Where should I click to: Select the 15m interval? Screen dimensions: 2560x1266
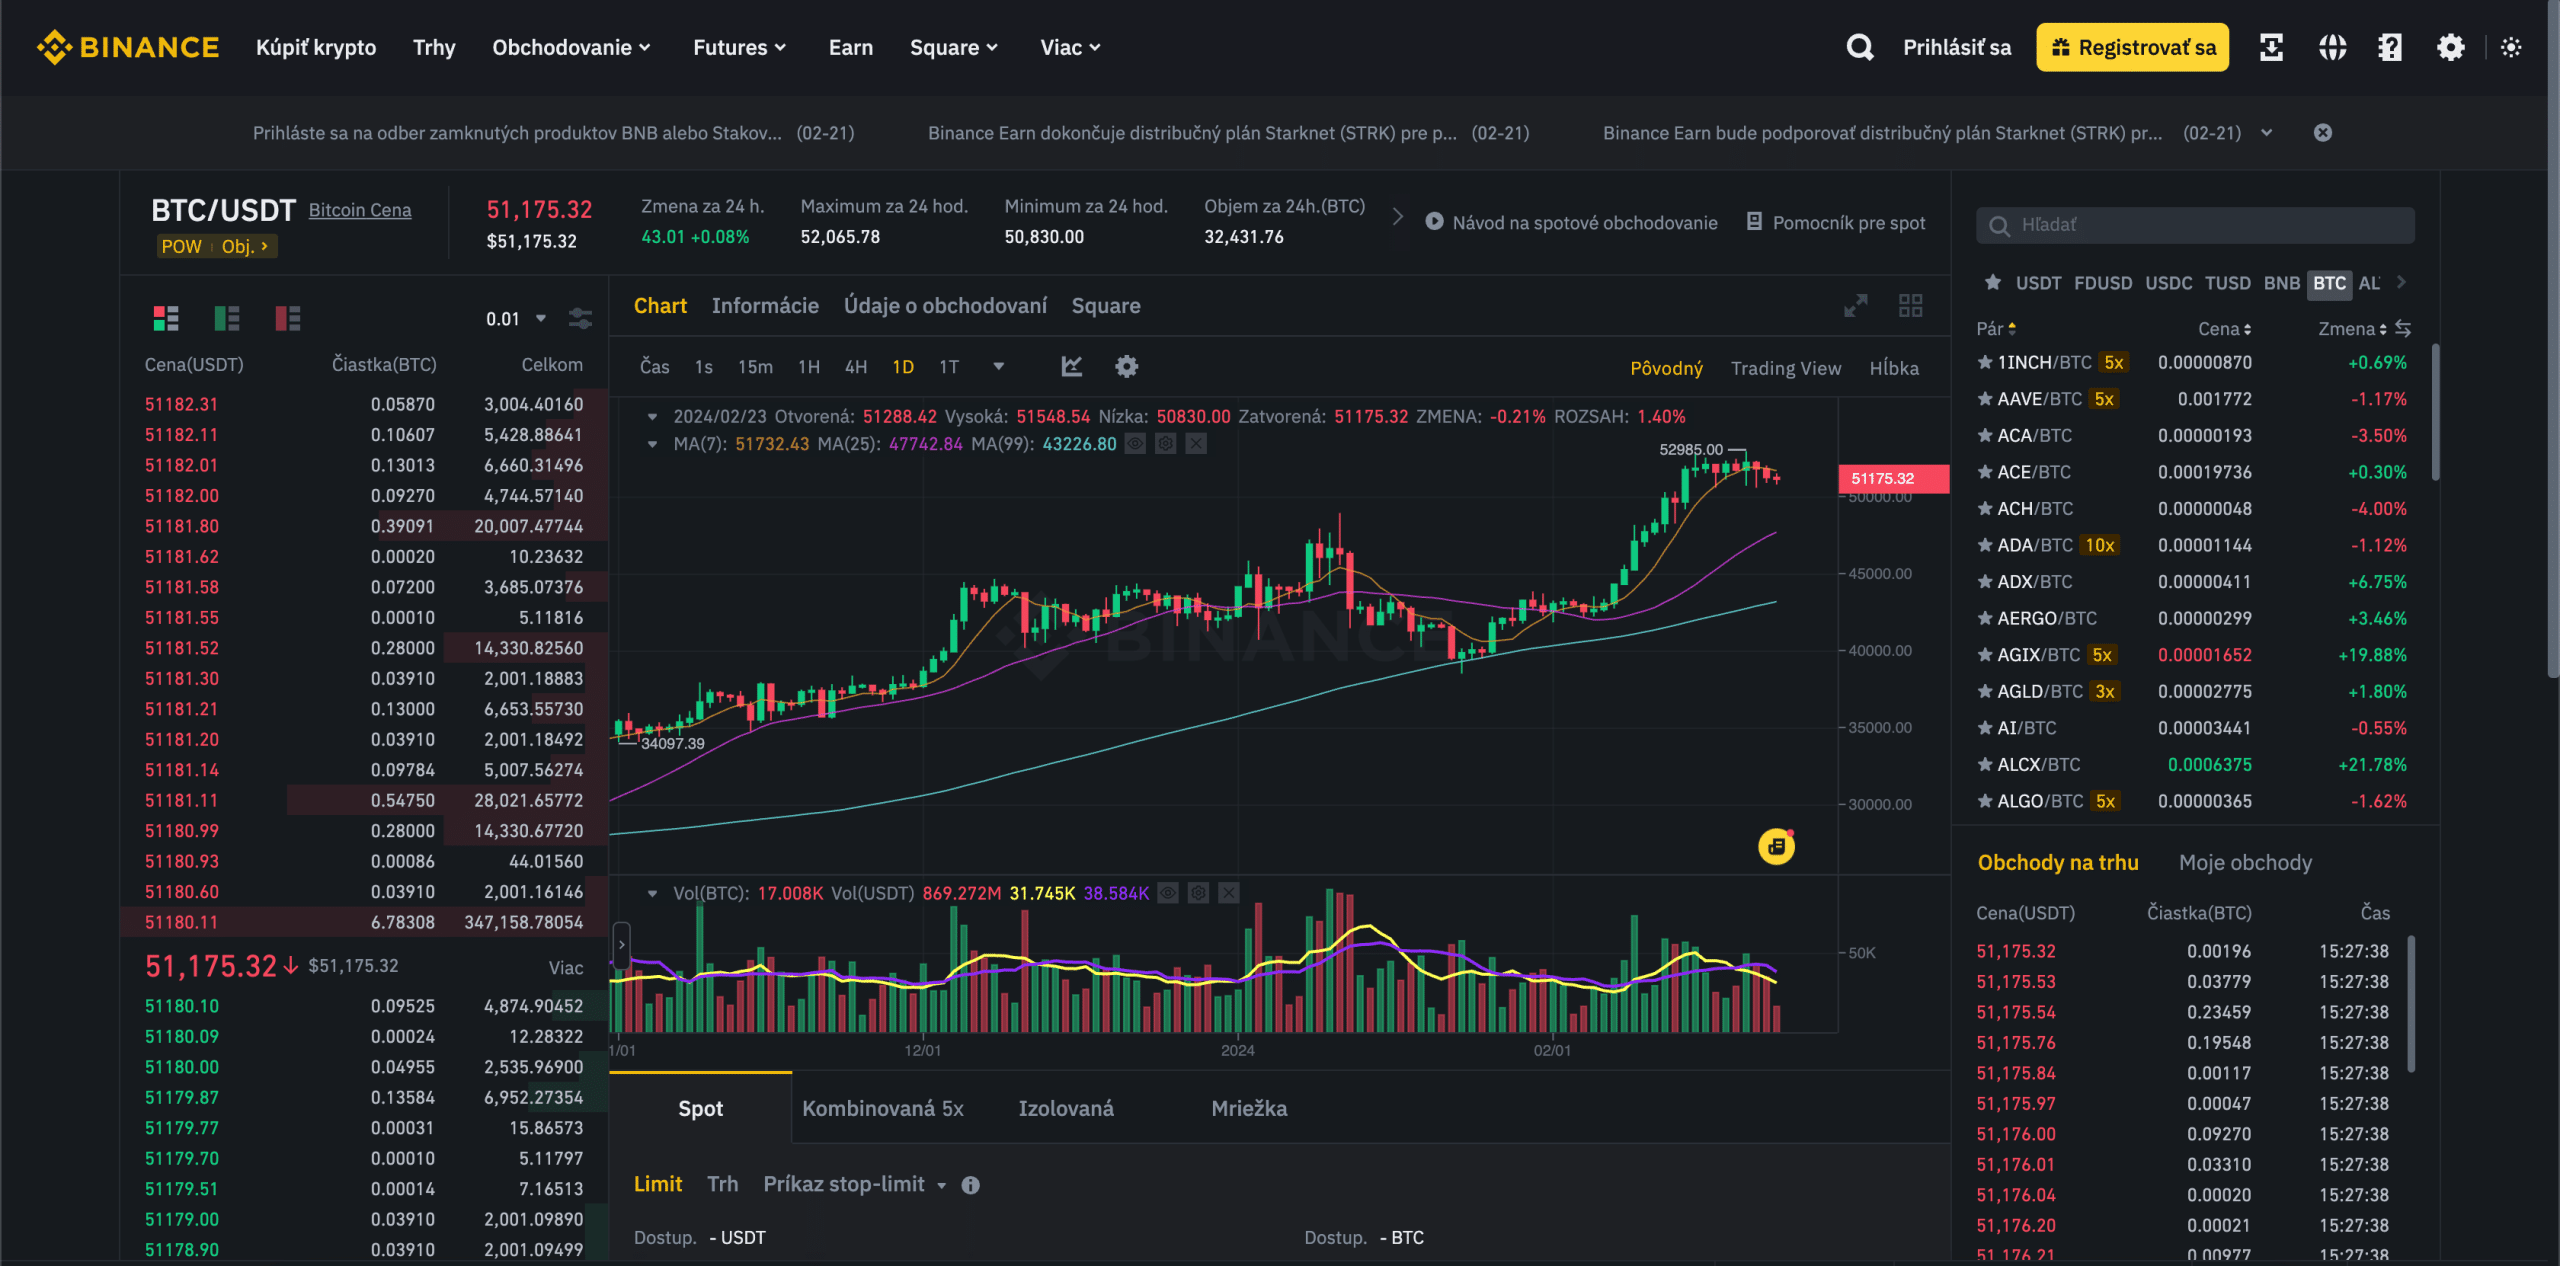point(755,367)
